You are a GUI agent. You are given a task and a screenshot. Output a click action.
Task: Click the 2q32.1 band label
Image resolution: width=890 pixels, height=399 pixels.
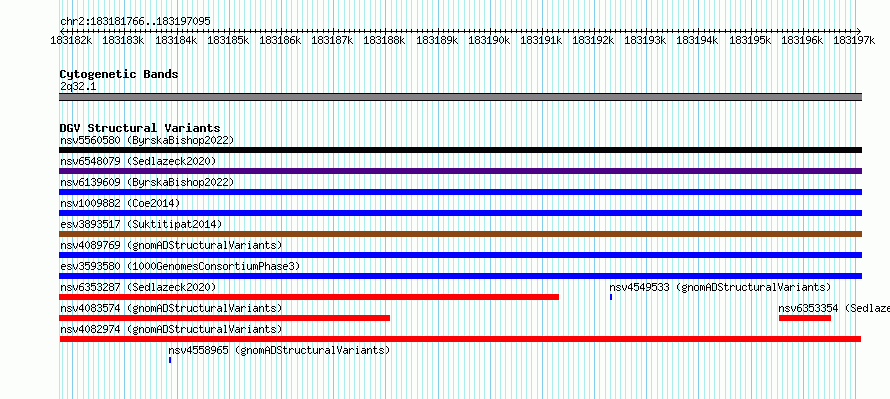(78, 86)
